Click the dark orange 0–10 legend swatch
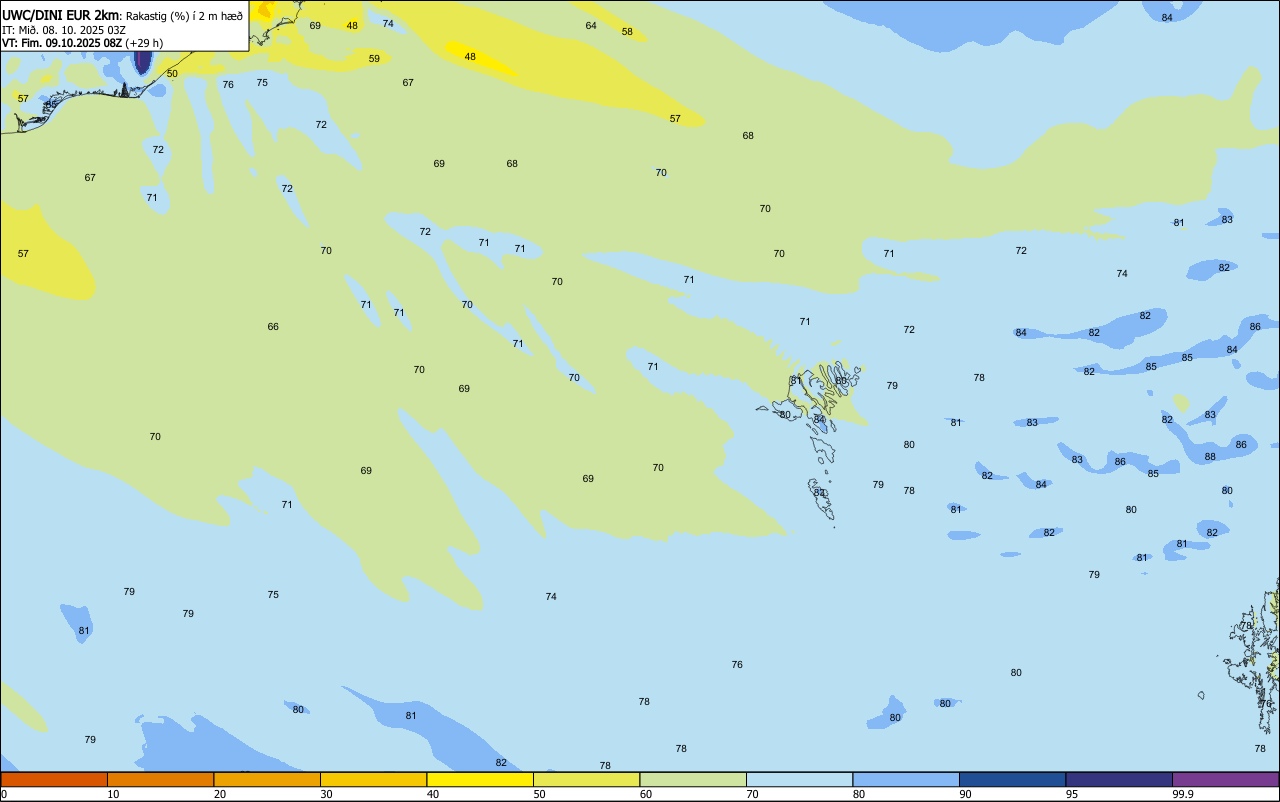Viewport: 1280px width, 802px height. tap(54, 779)
